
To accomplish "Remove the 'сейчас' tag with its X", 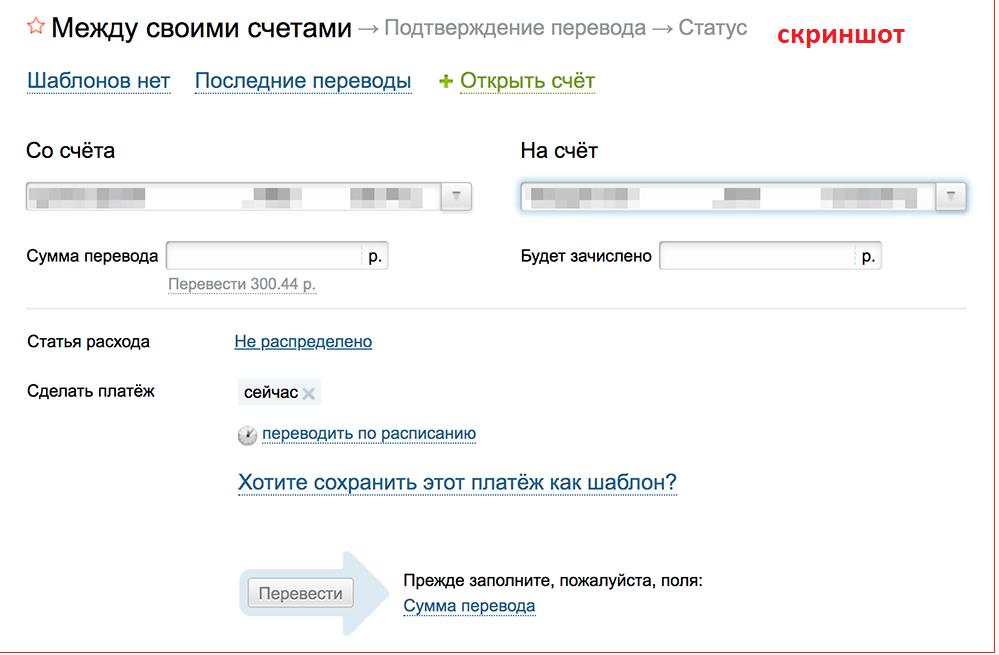I will point(309,394).
